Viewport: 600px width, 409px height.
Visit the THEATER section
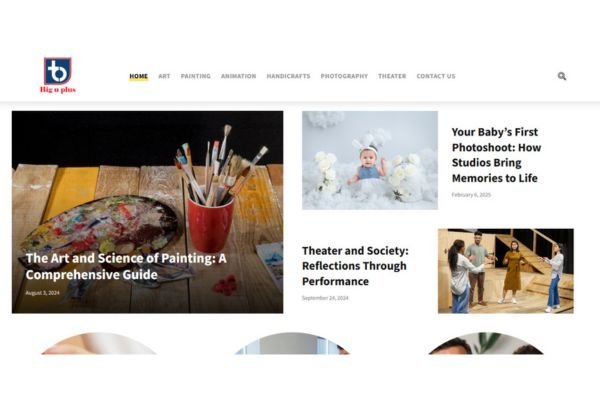[x=392, y=76]
